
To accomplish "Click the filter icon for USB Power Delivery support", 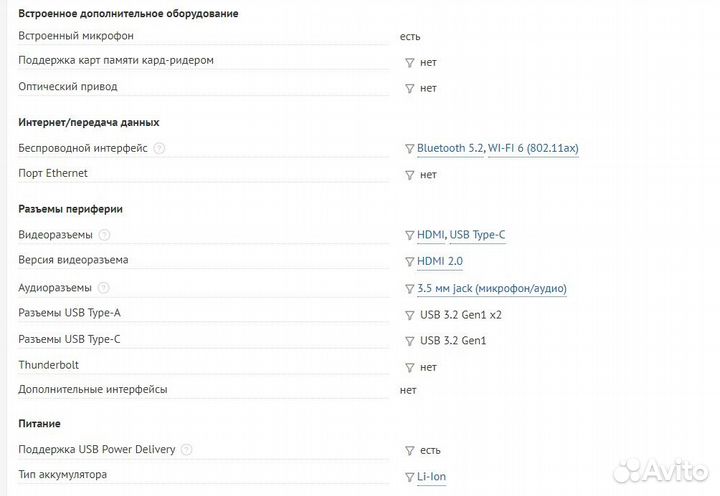I will tap(409, 451).
